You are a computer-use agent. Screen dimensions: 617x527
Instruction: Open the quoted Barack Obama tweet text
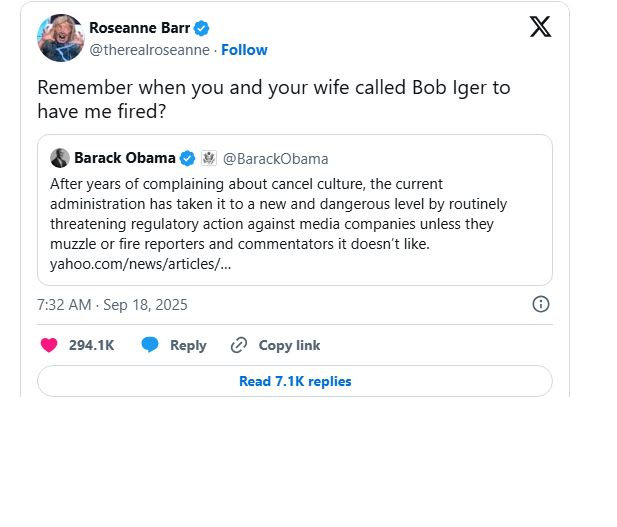coord(278,212)
